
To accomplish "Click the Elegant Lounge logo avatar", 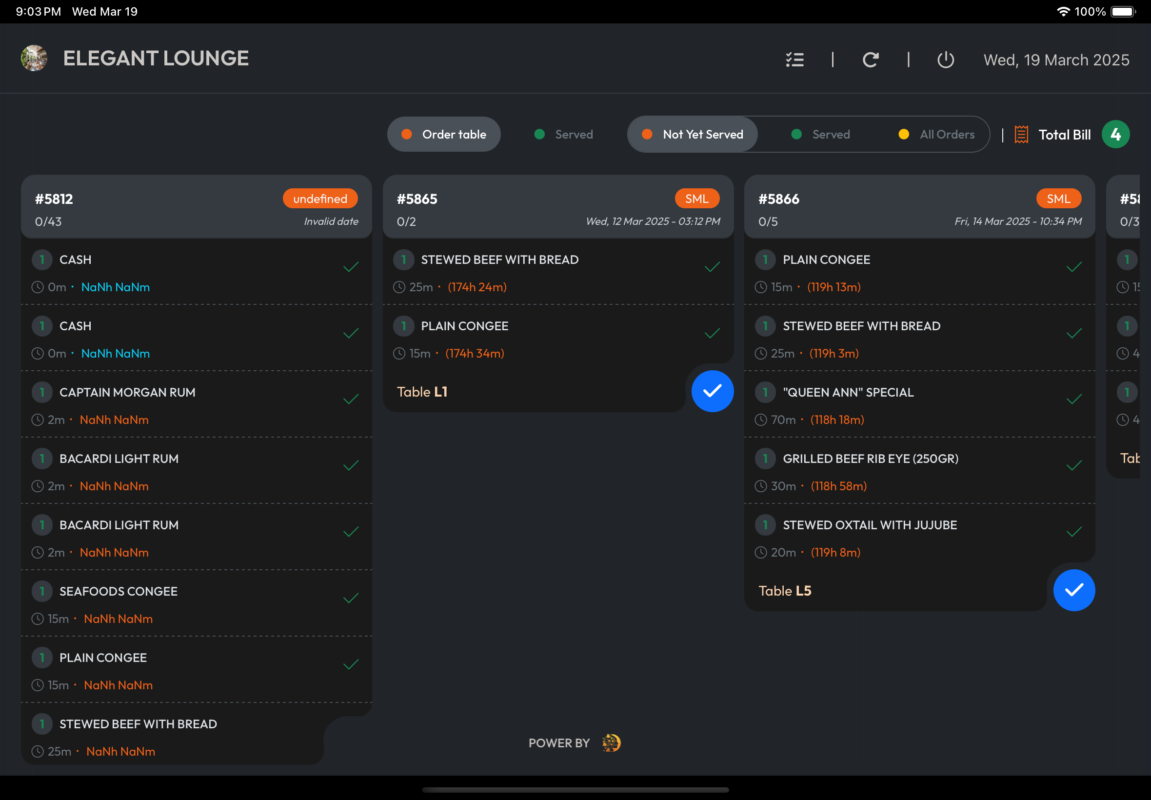I will click(x=34, y=58).
